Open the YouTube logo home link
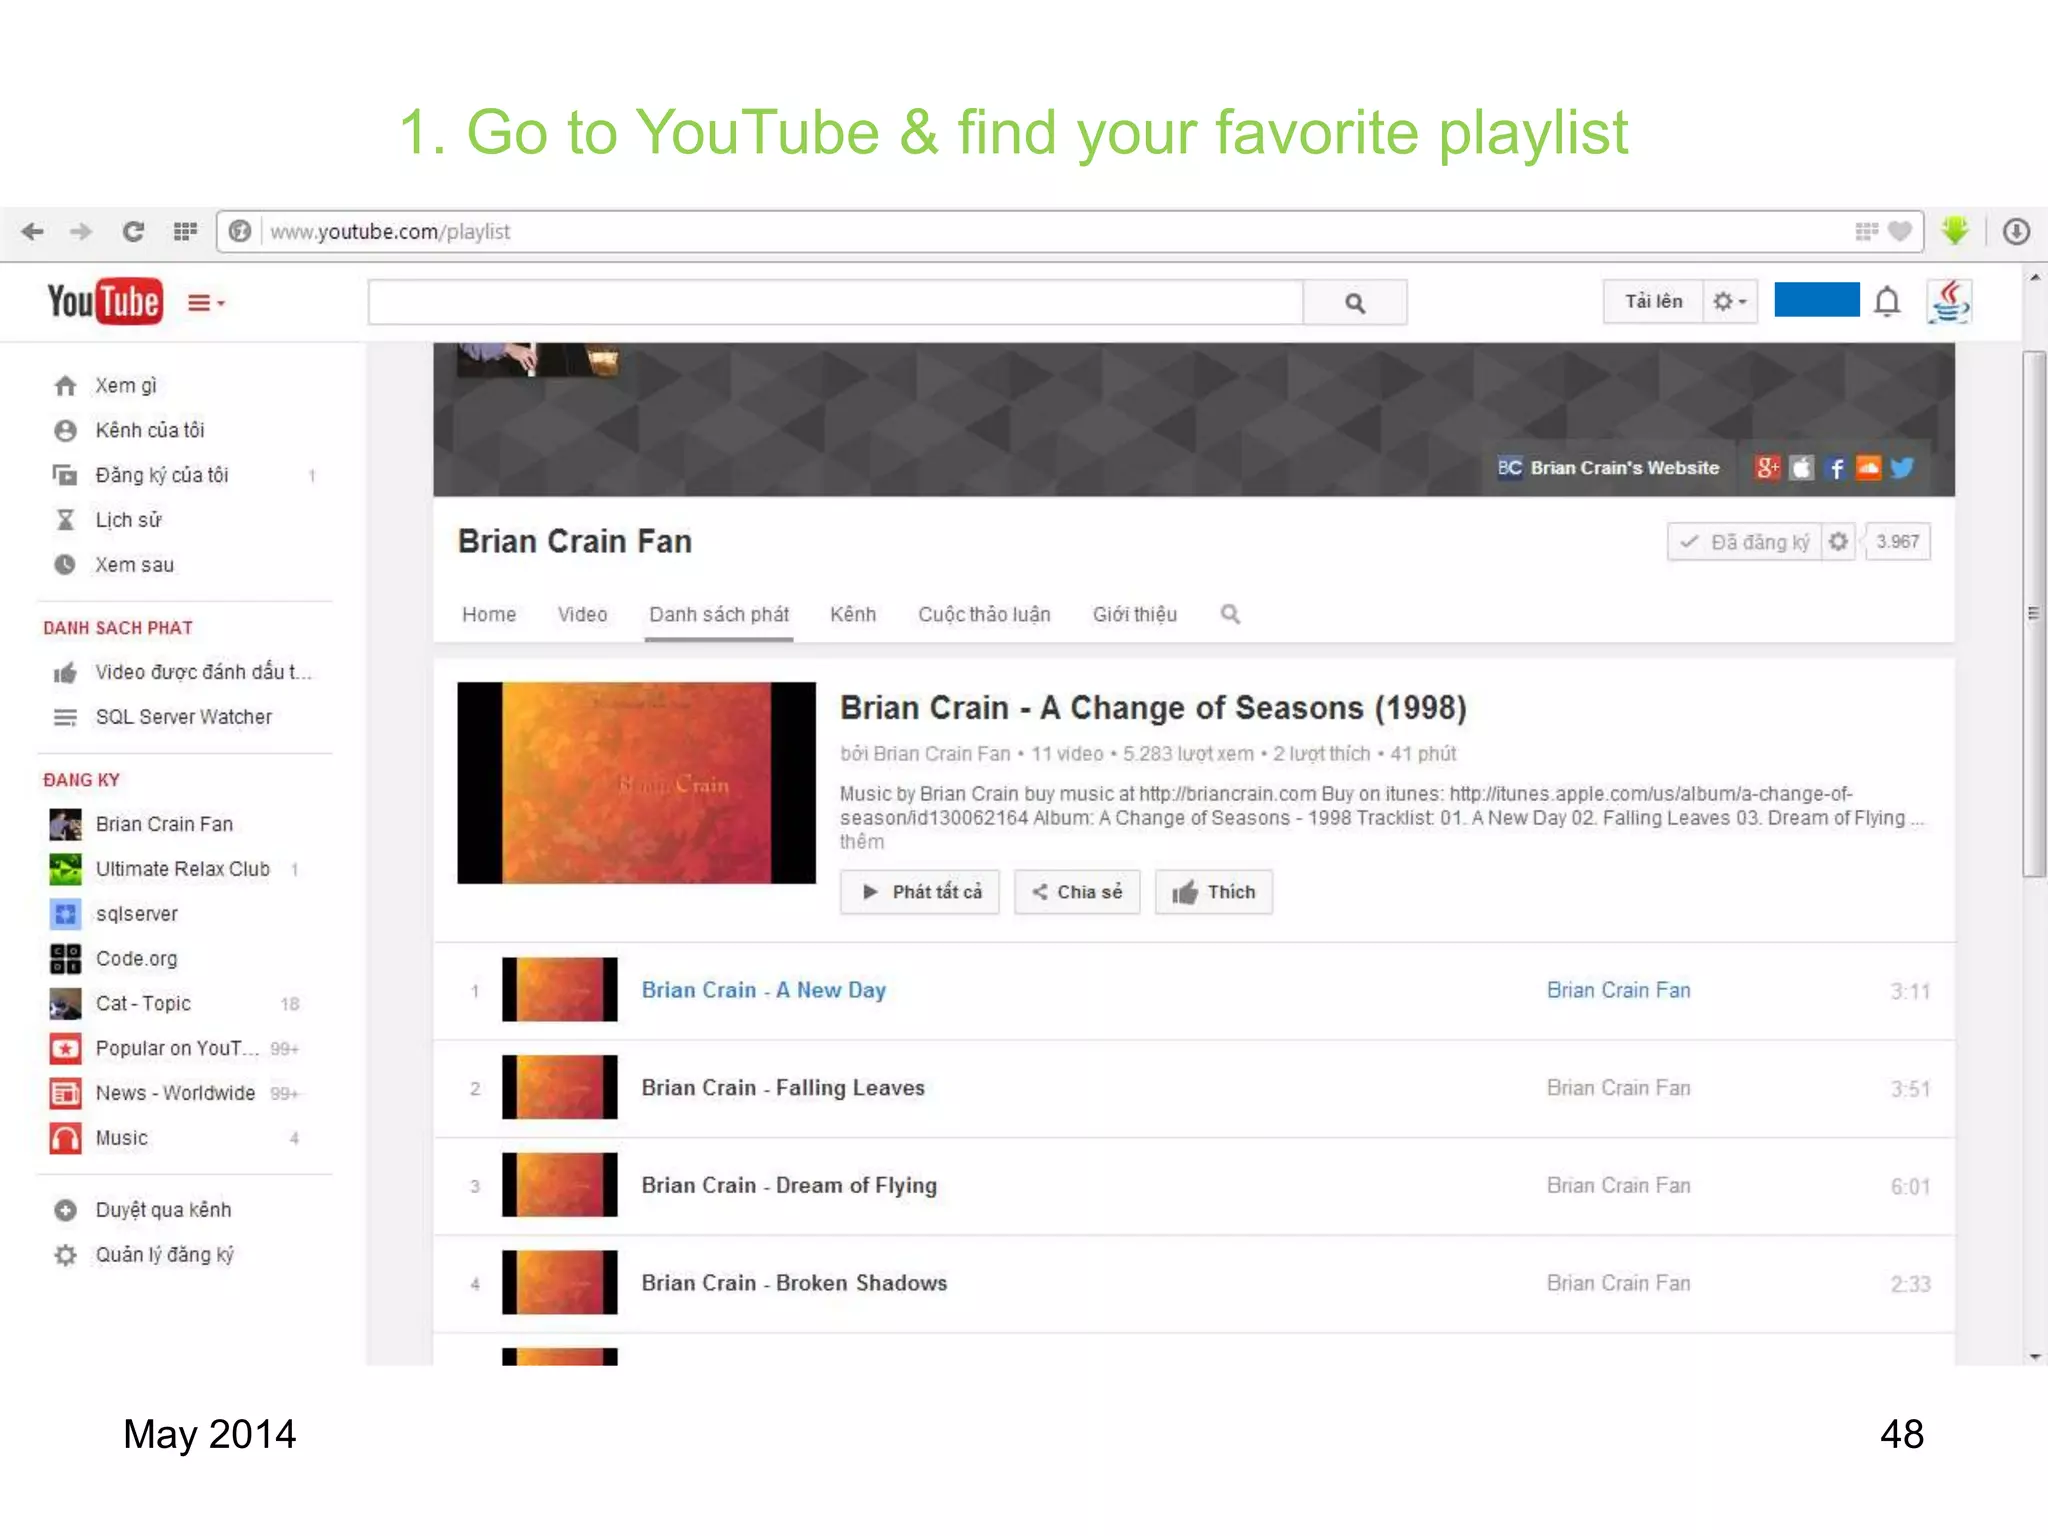This screenshot has width=2048, height=1536. click(x=104, y=301)
